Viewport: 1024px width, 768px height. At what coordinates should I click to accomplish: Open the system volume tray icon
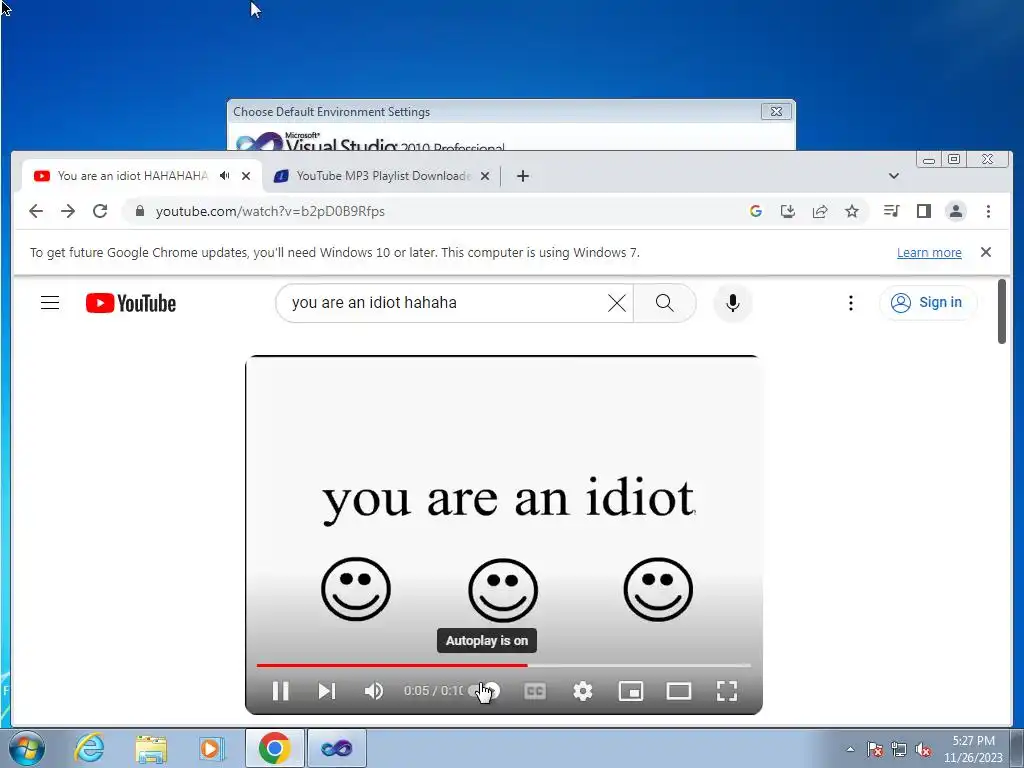pos(923,749)
